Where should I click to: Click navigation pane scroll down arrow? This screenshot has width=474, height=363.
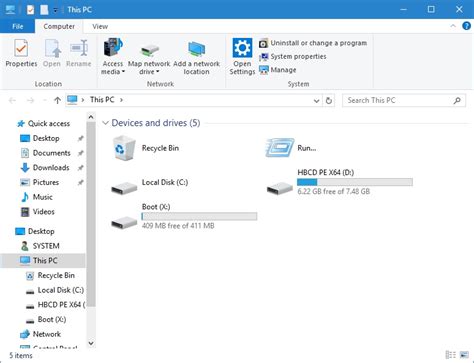click(91, 343)
